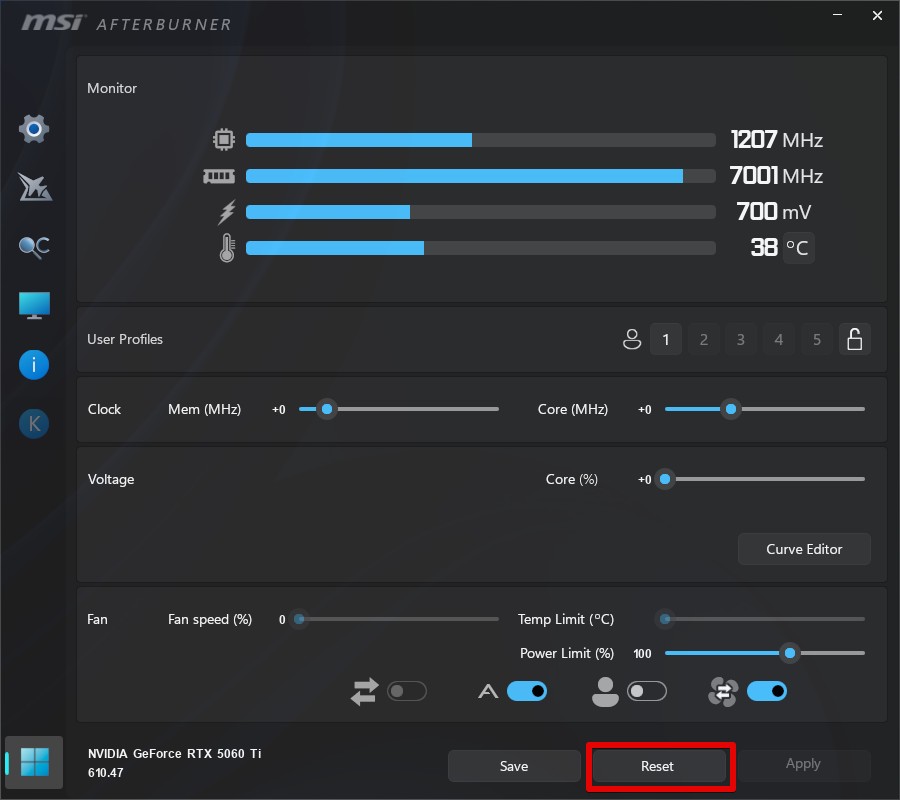Switch temperature unit via °C button
900x800 pixels.
[798, 248]
